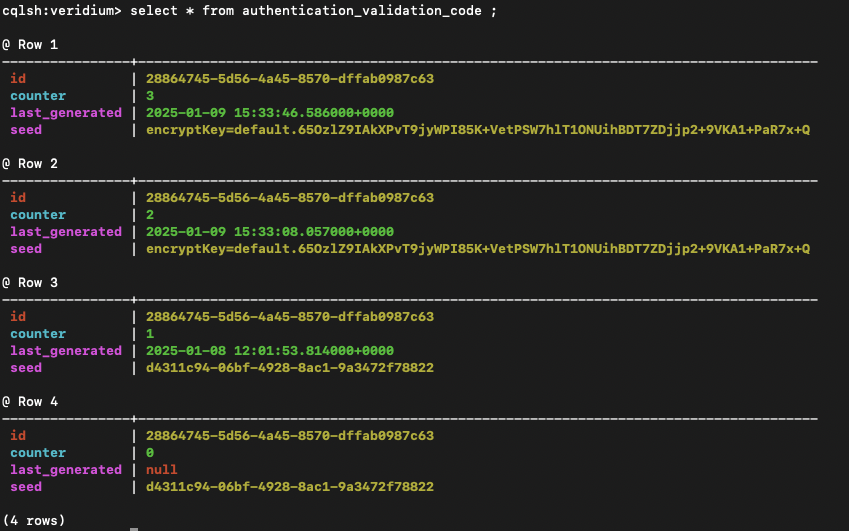849x531 pixels.
Task: Click the (4 rows) result summary
Action: 32,520
